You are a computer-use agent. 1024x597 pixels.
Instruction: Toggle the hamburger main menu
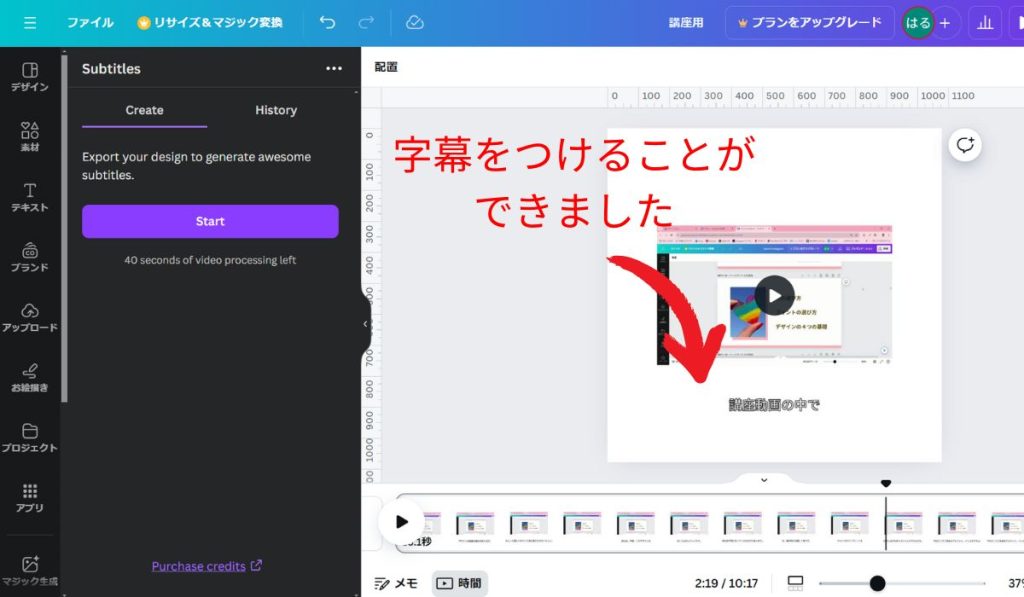point(30,22)
